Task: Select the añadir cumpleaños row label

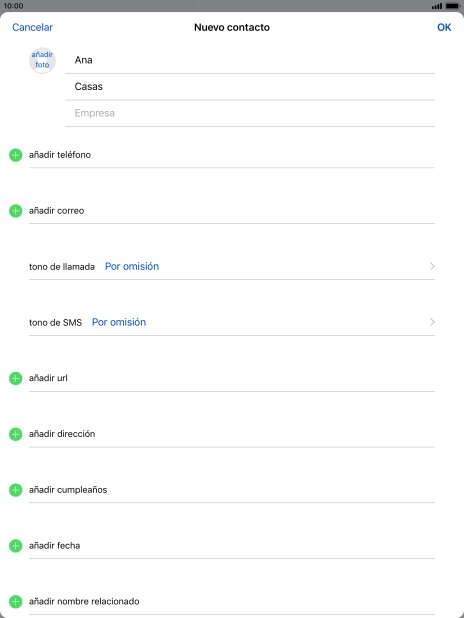Action: click(68, 490)
